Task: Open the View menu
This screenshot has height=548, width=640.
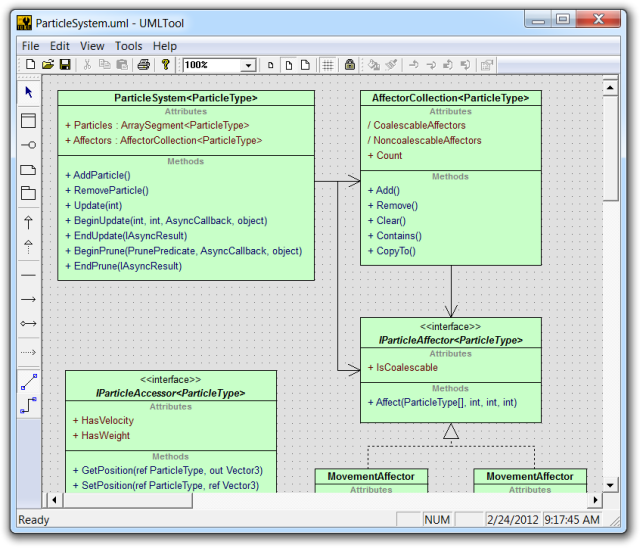Action: coord(92,46)
